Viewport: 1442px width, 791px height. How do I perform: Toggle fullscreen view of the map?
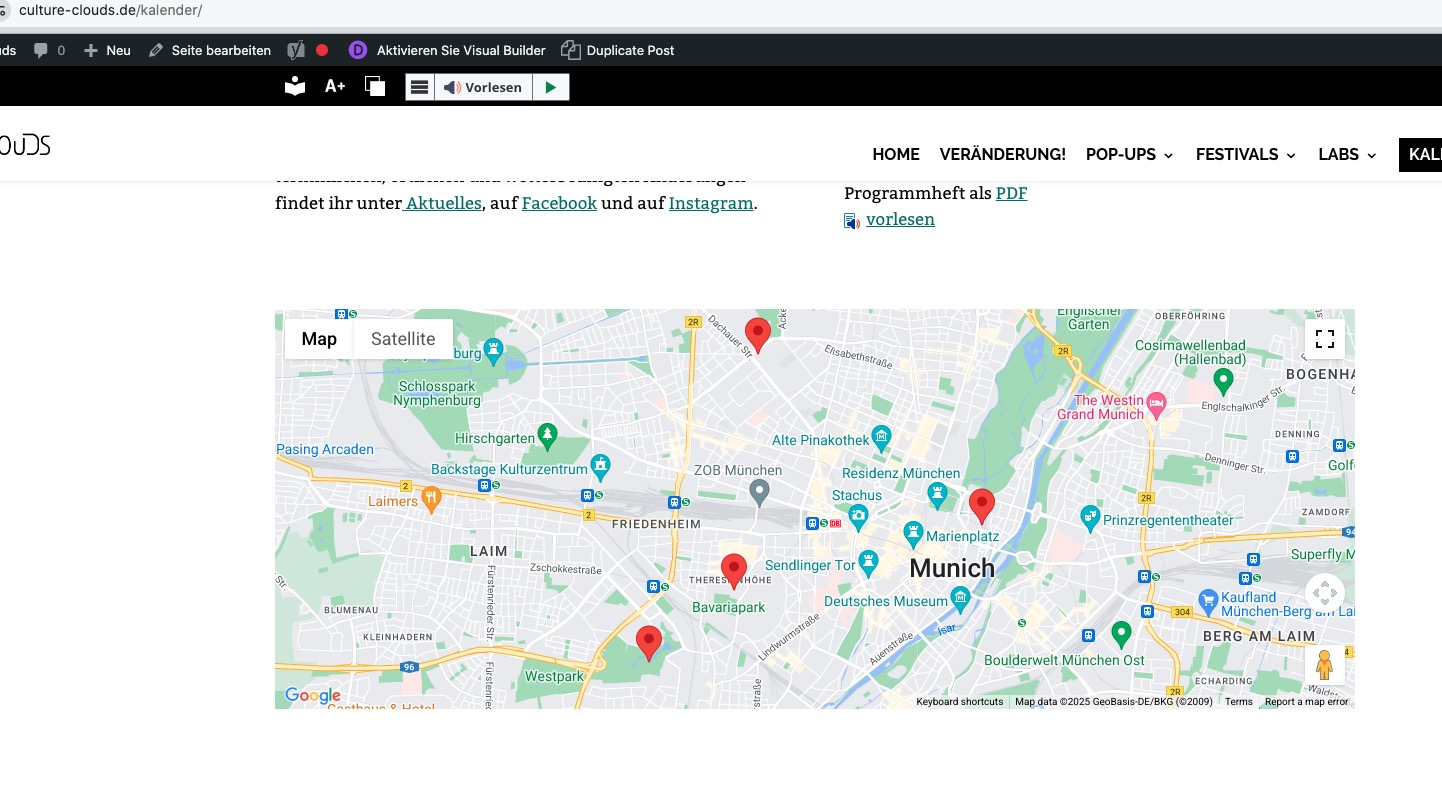[x=1325, y=339]
